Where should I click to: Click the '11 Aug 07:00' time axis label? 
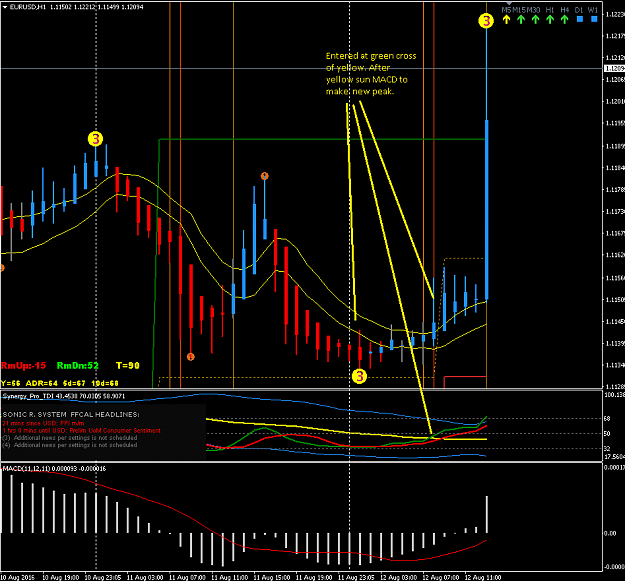[187, 577]
